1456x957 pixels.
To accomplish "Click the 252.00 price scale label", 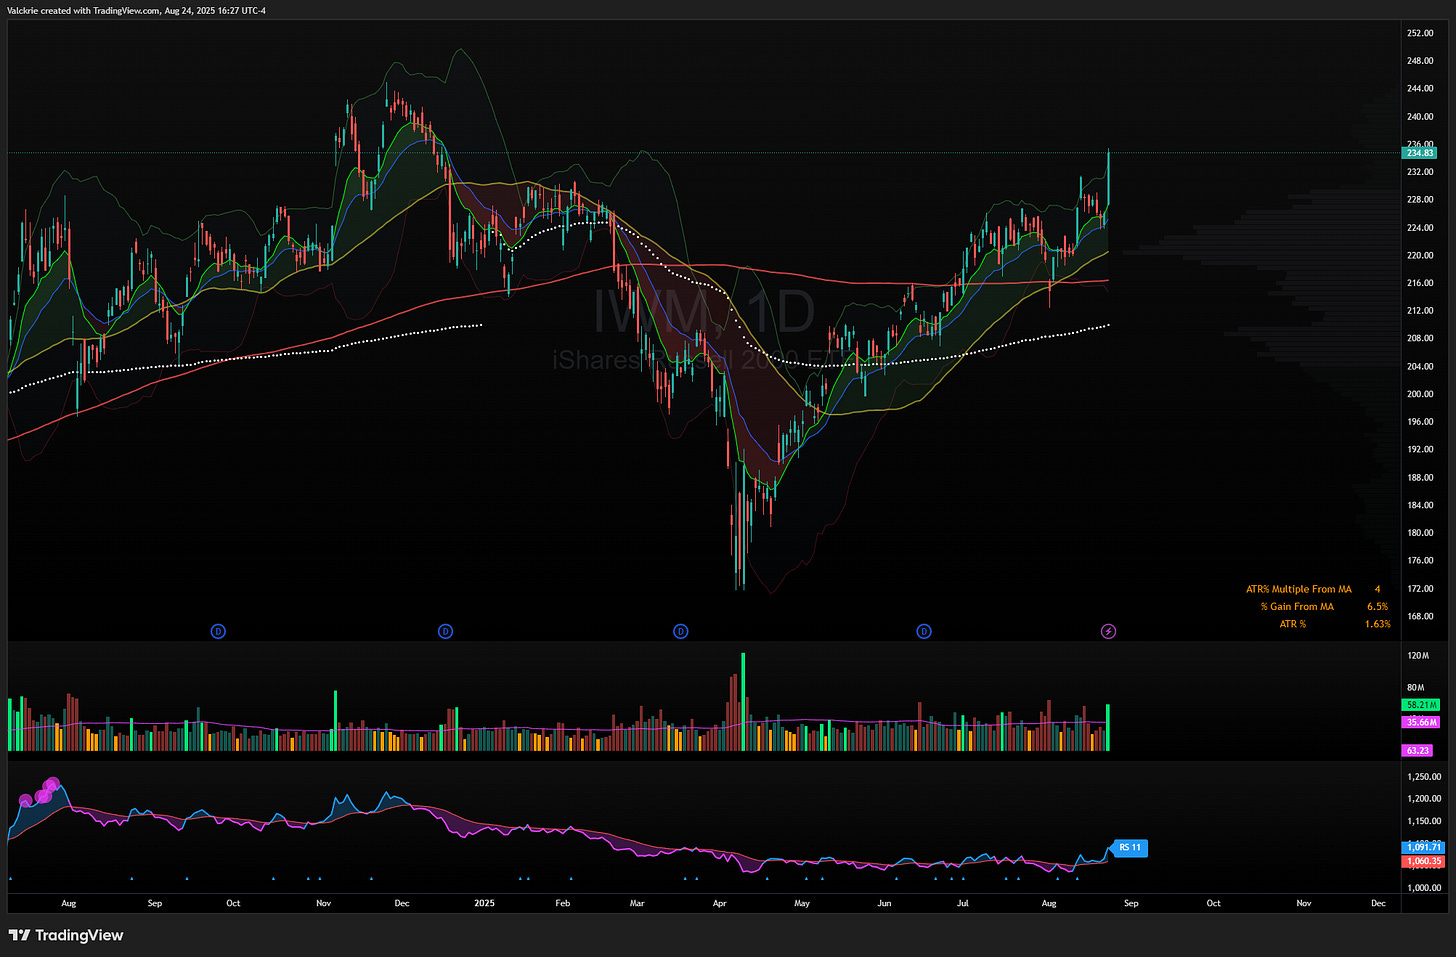I will [x=1420, y=33].
